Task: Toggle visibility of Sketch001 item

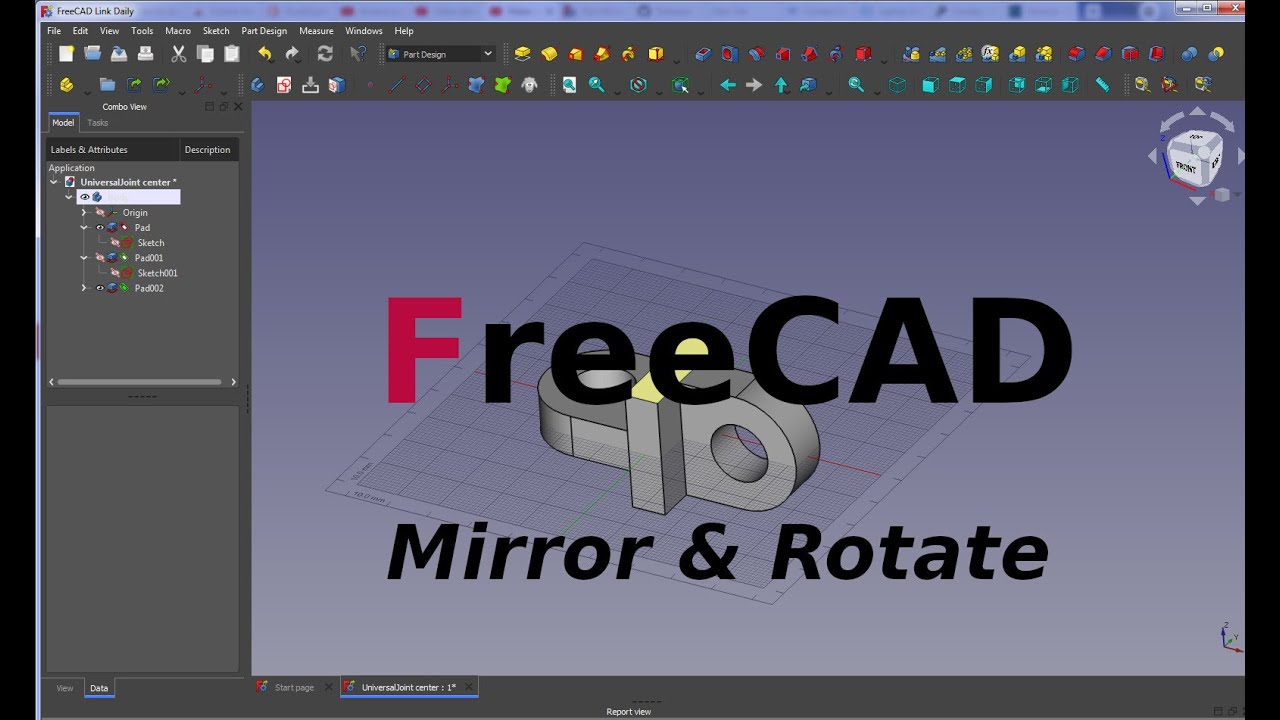Action: (115, 273)
